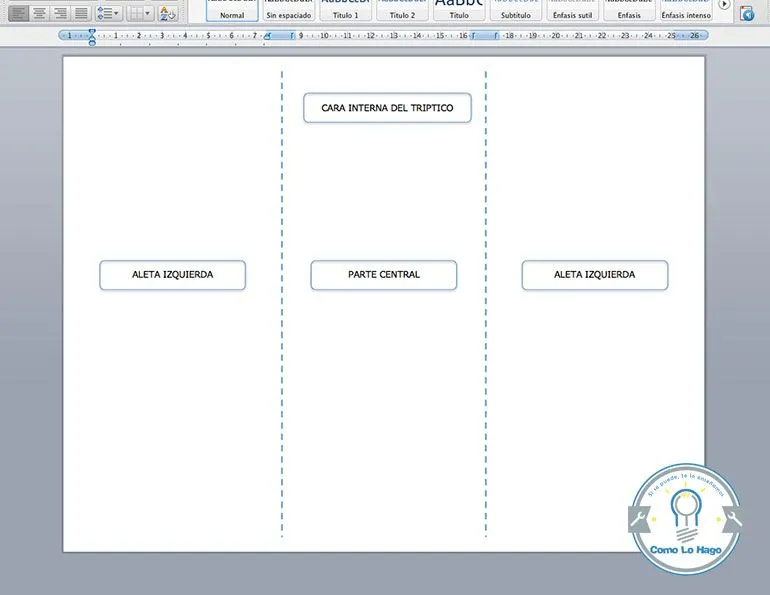770x595 pixels.
Task: Open the styles pane icon
Action: [x=747, y=13]
